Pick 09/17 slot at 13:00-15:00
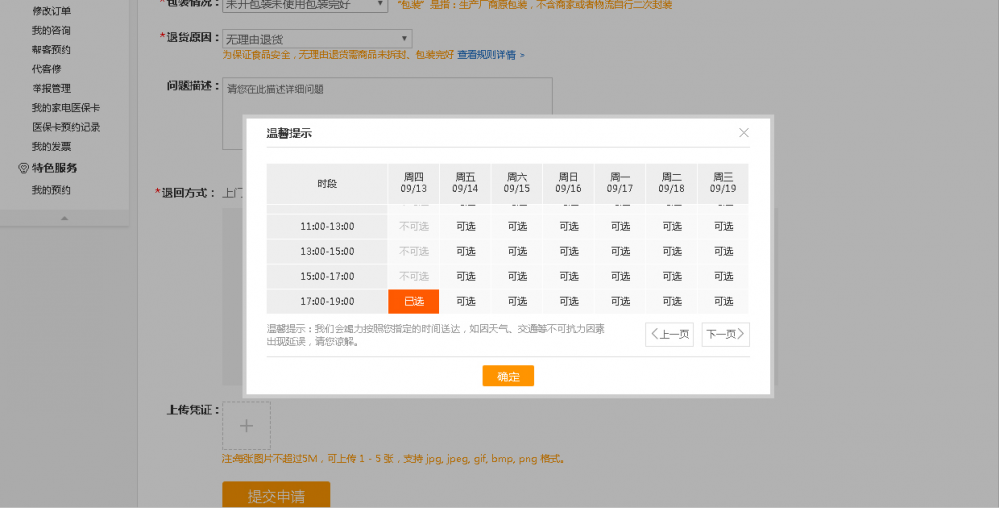Image resolution: width=999 pixels, height=508 pixels. pos(620,251)
